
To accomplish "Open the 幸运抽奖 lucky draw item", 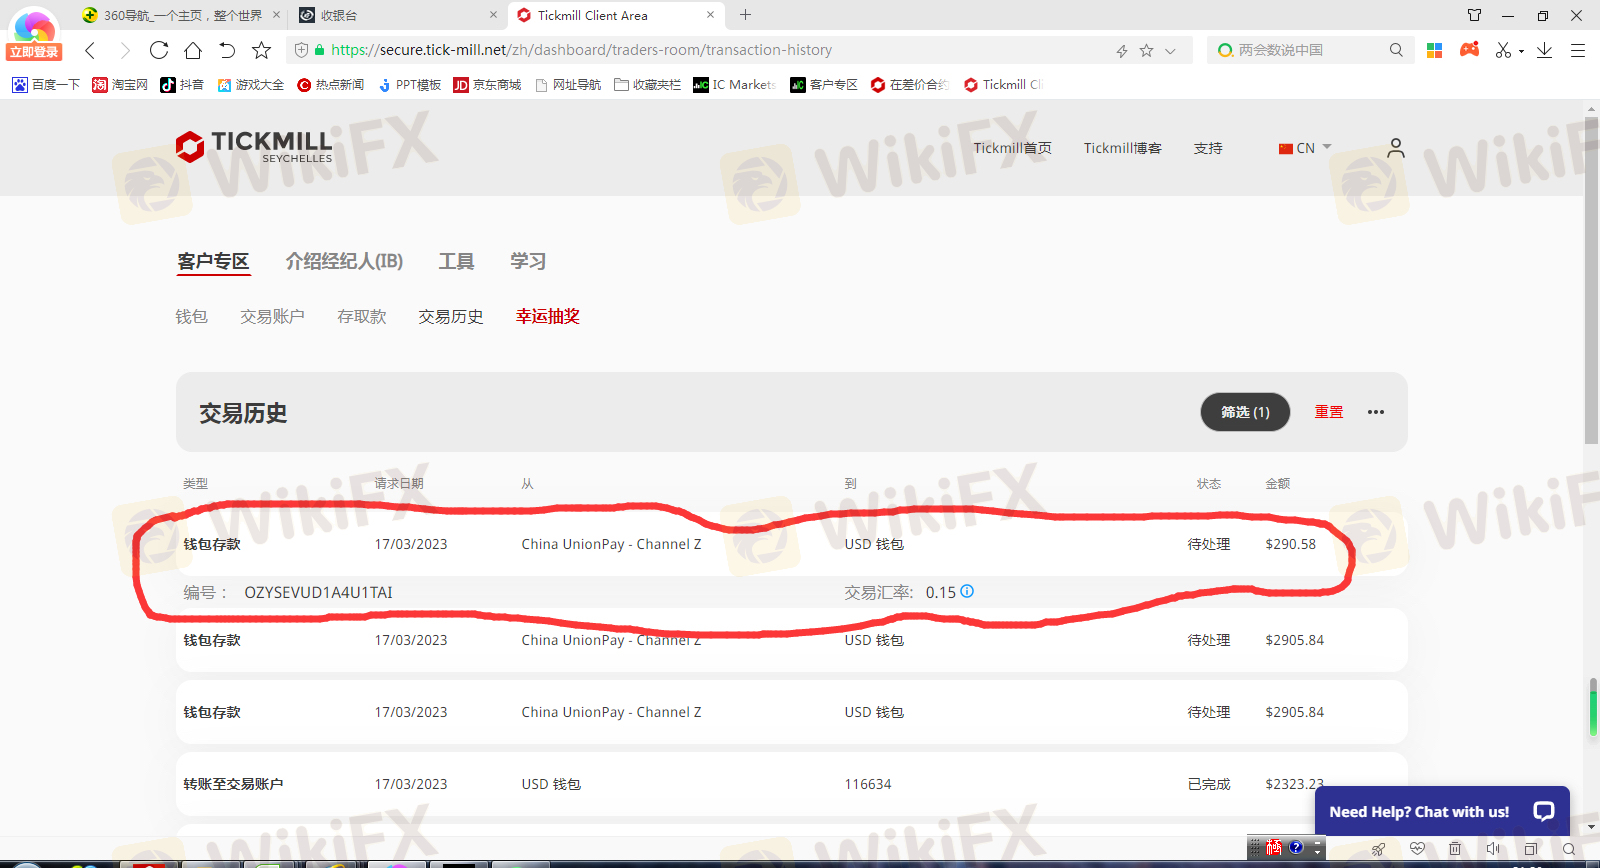I will tap(548, 316).
